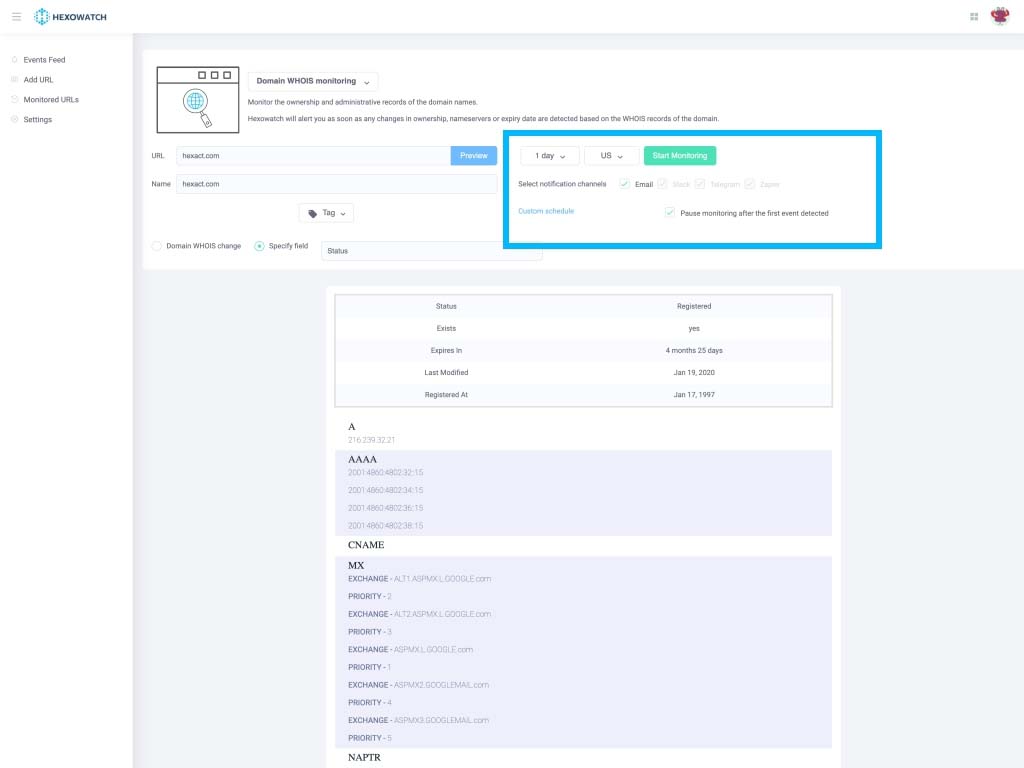Toggle Slack notification checkbox
Viewport: 1024px width, 768px height.
[662, 184]
